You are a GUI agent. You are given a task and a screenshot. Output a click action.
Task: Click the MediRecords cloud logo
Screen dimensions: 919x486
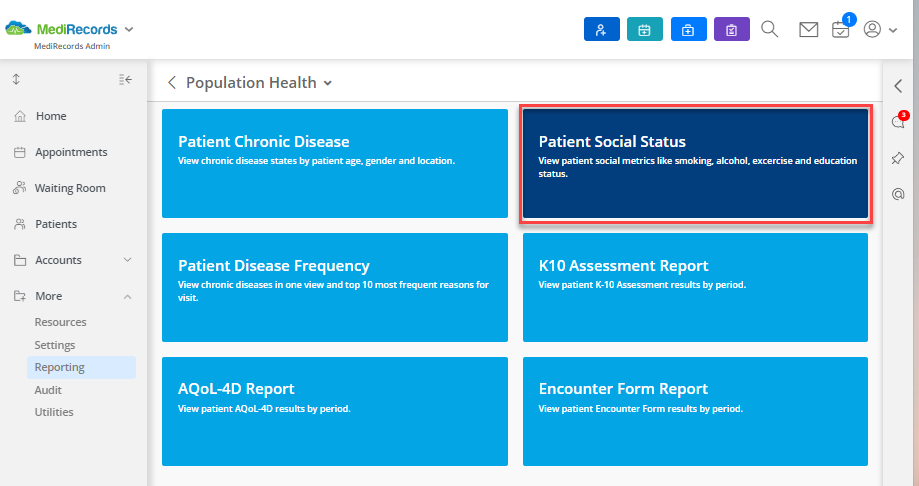18,28
